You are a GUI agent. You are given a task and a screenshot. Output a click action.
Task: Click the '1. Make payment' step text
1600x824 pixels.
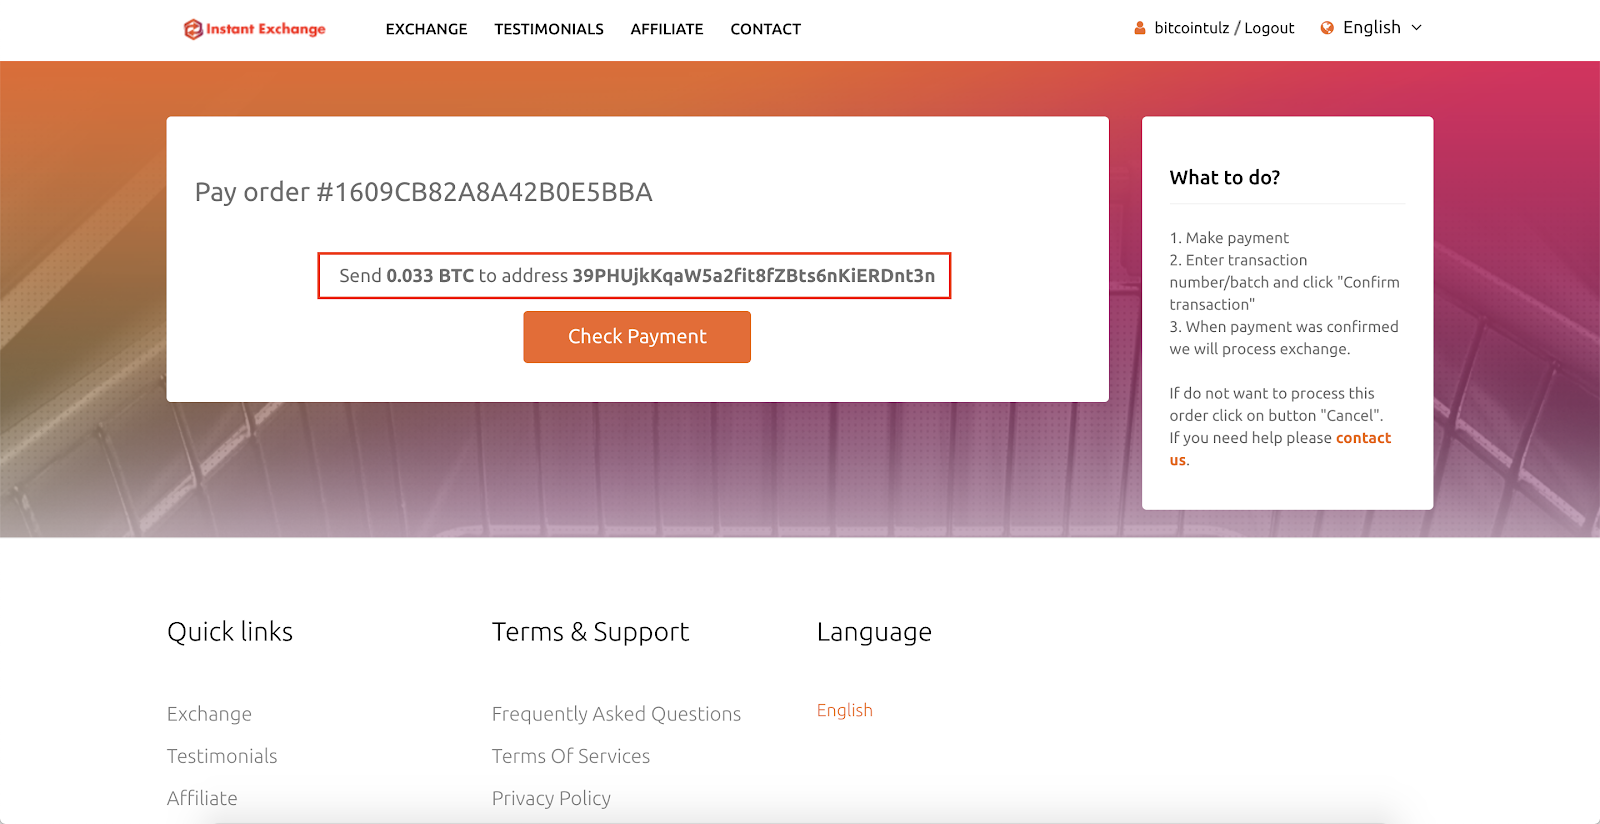1229,238
